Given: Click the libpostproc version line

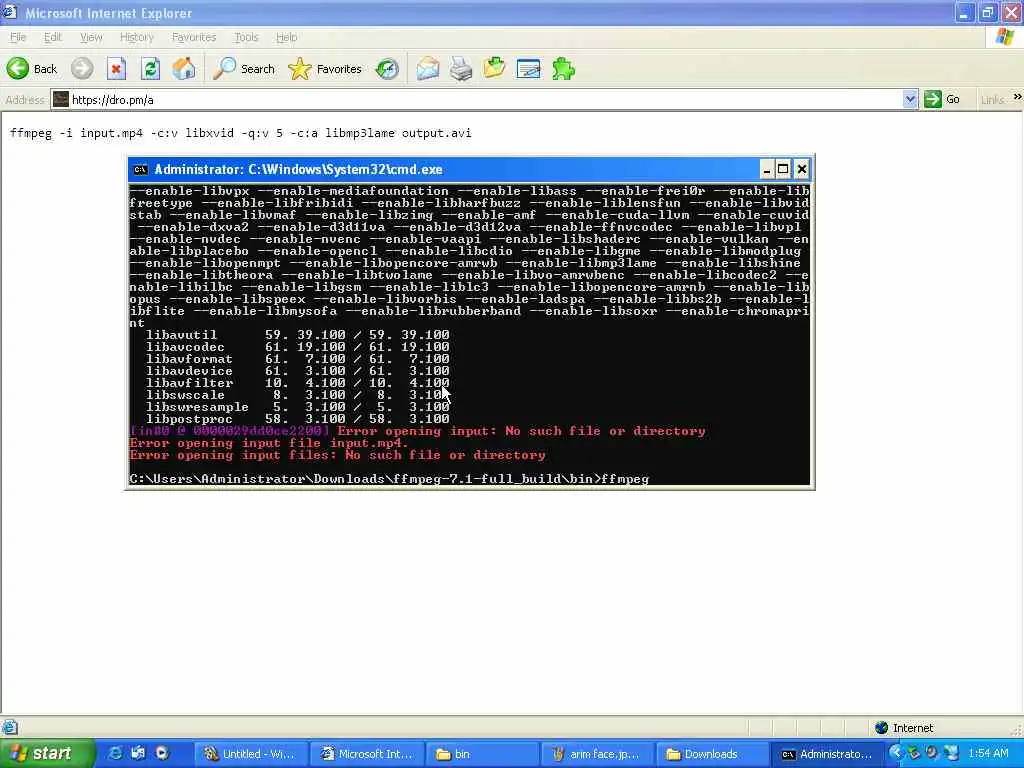Looking at the screenshot, I should 297,419.
